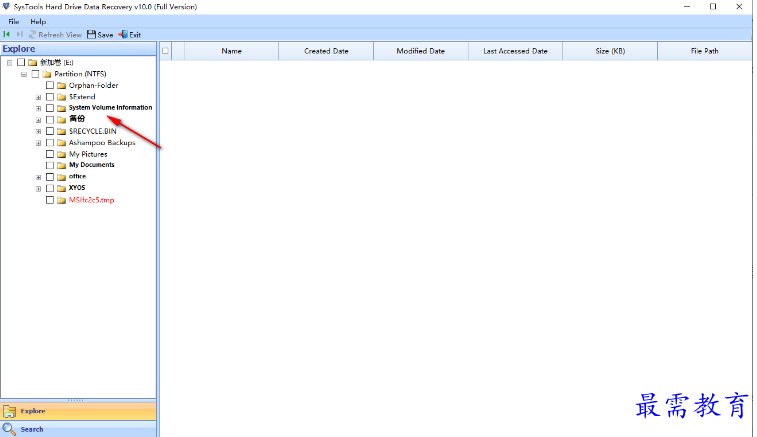Tick the My Pictures checkbox
Viewport: 757px width, 437px height.
pos(50,154)
